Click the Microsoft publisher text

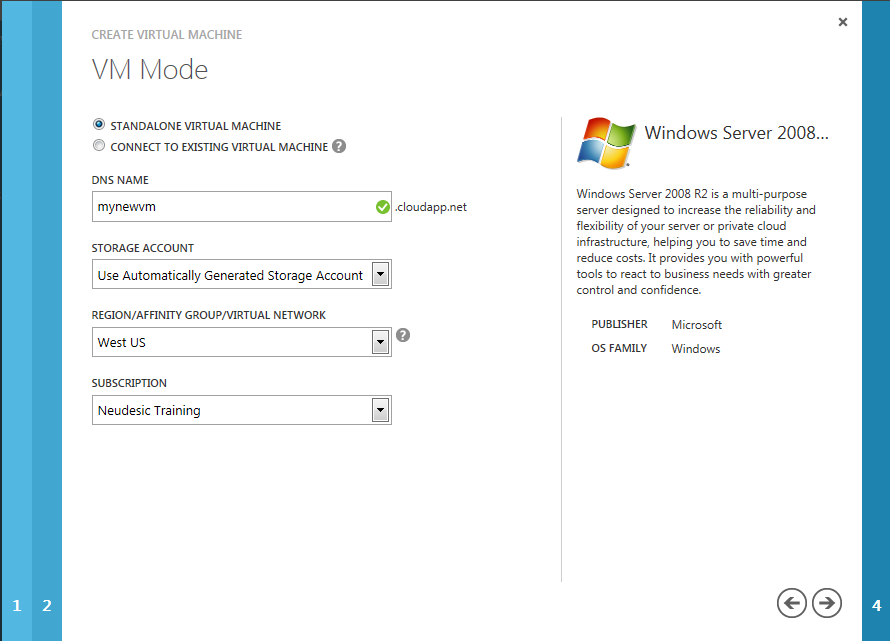(696, 324)
